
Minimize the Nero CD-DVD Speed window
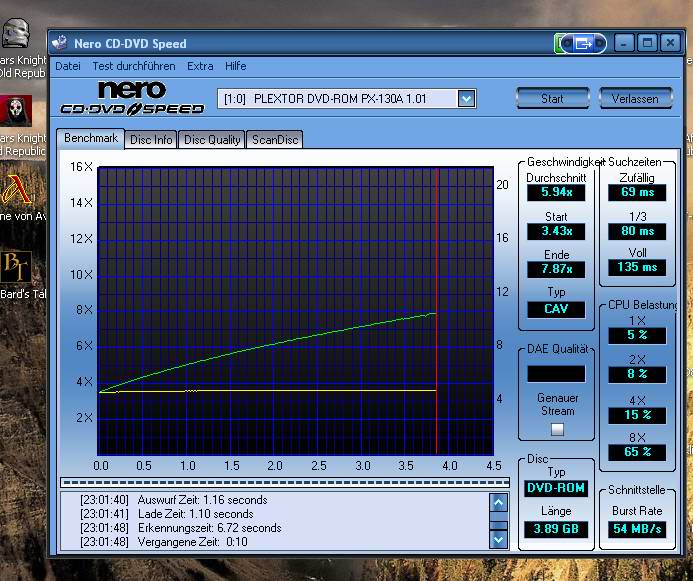coord(624,43)
